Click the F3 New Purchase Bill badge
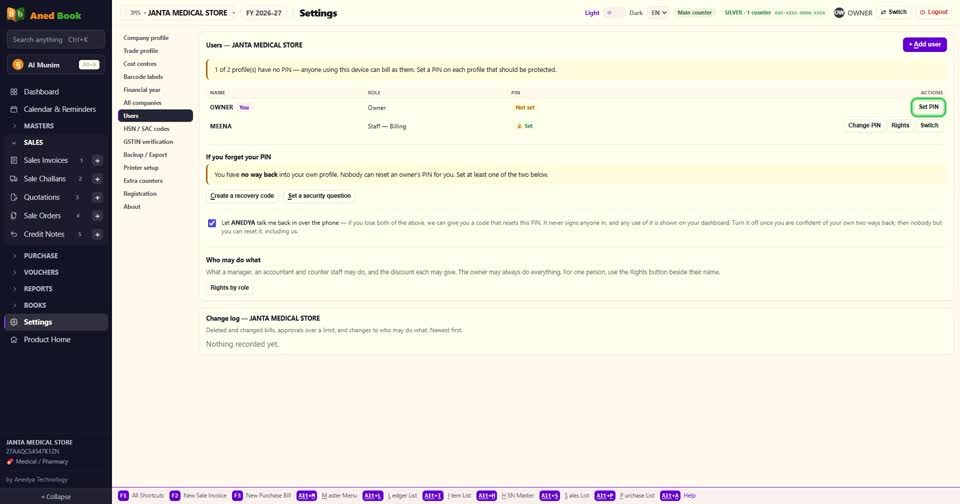Viewport: 960px width, 504px height. pyautogui.click(x=237, y=495)
